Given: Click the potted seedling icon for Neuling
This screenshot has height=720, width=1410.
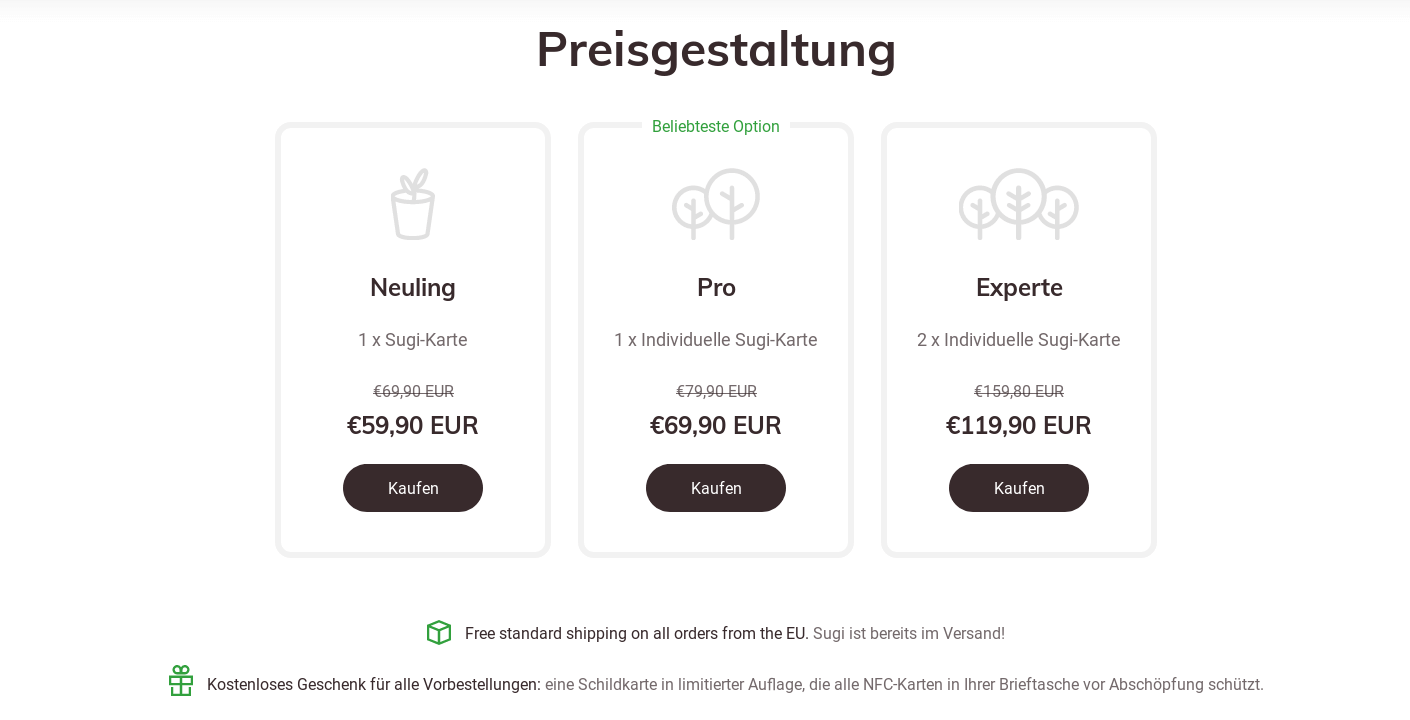Looking at the screenshot, I should [x=413, y=204].
